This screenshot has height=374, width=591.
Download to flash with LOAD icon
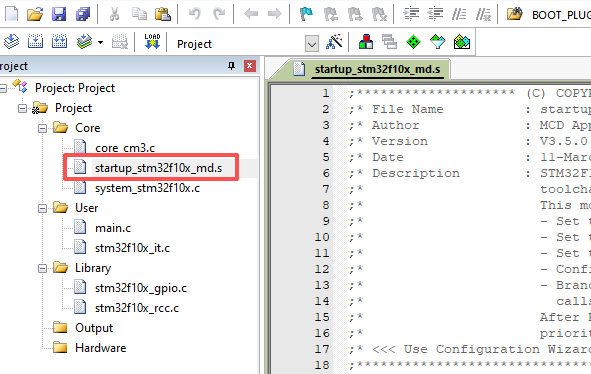[152, 41]
